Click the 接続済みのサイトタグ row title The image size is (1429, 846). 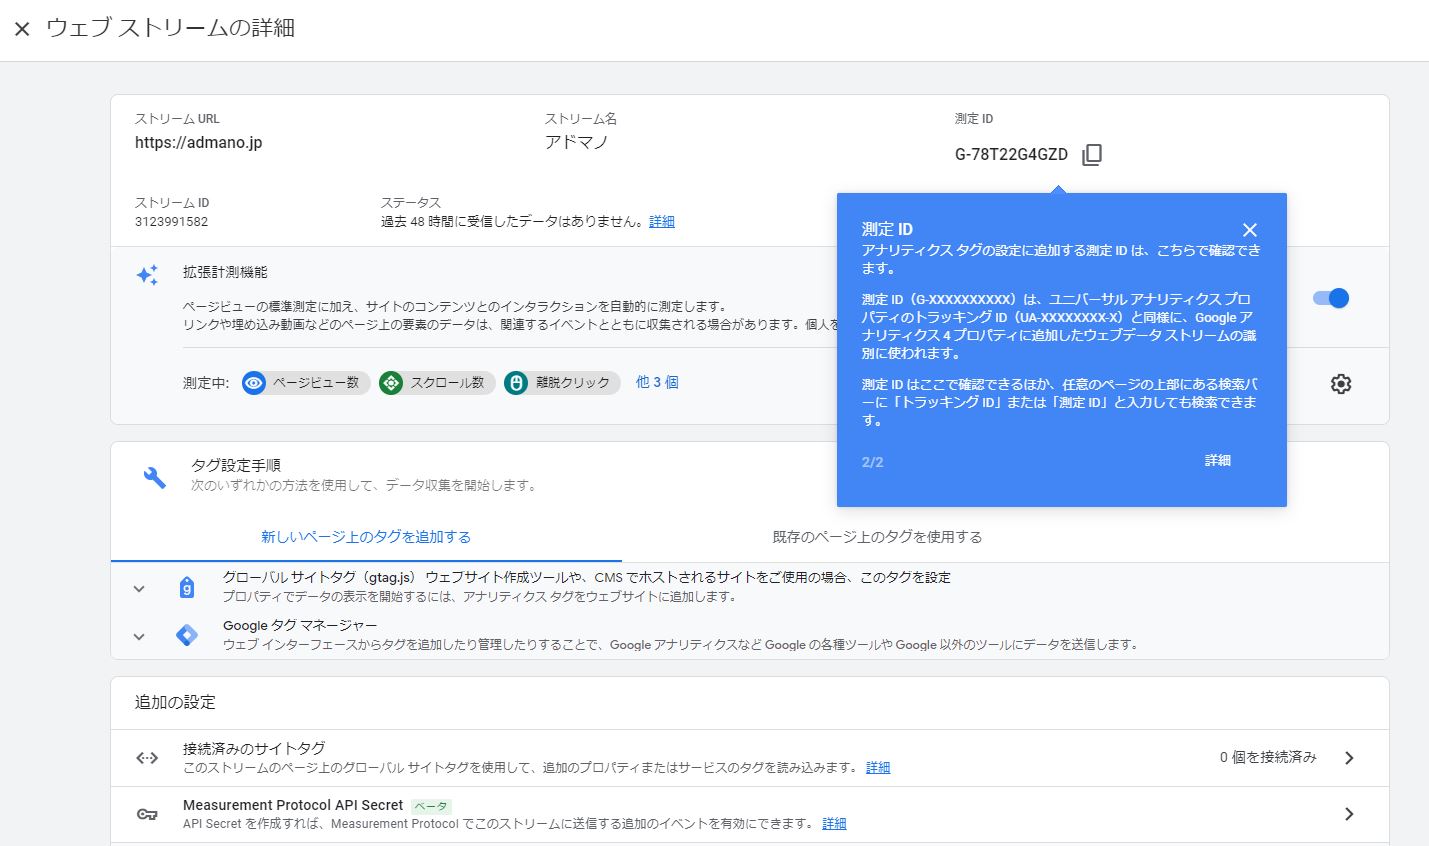click(254, 748)
